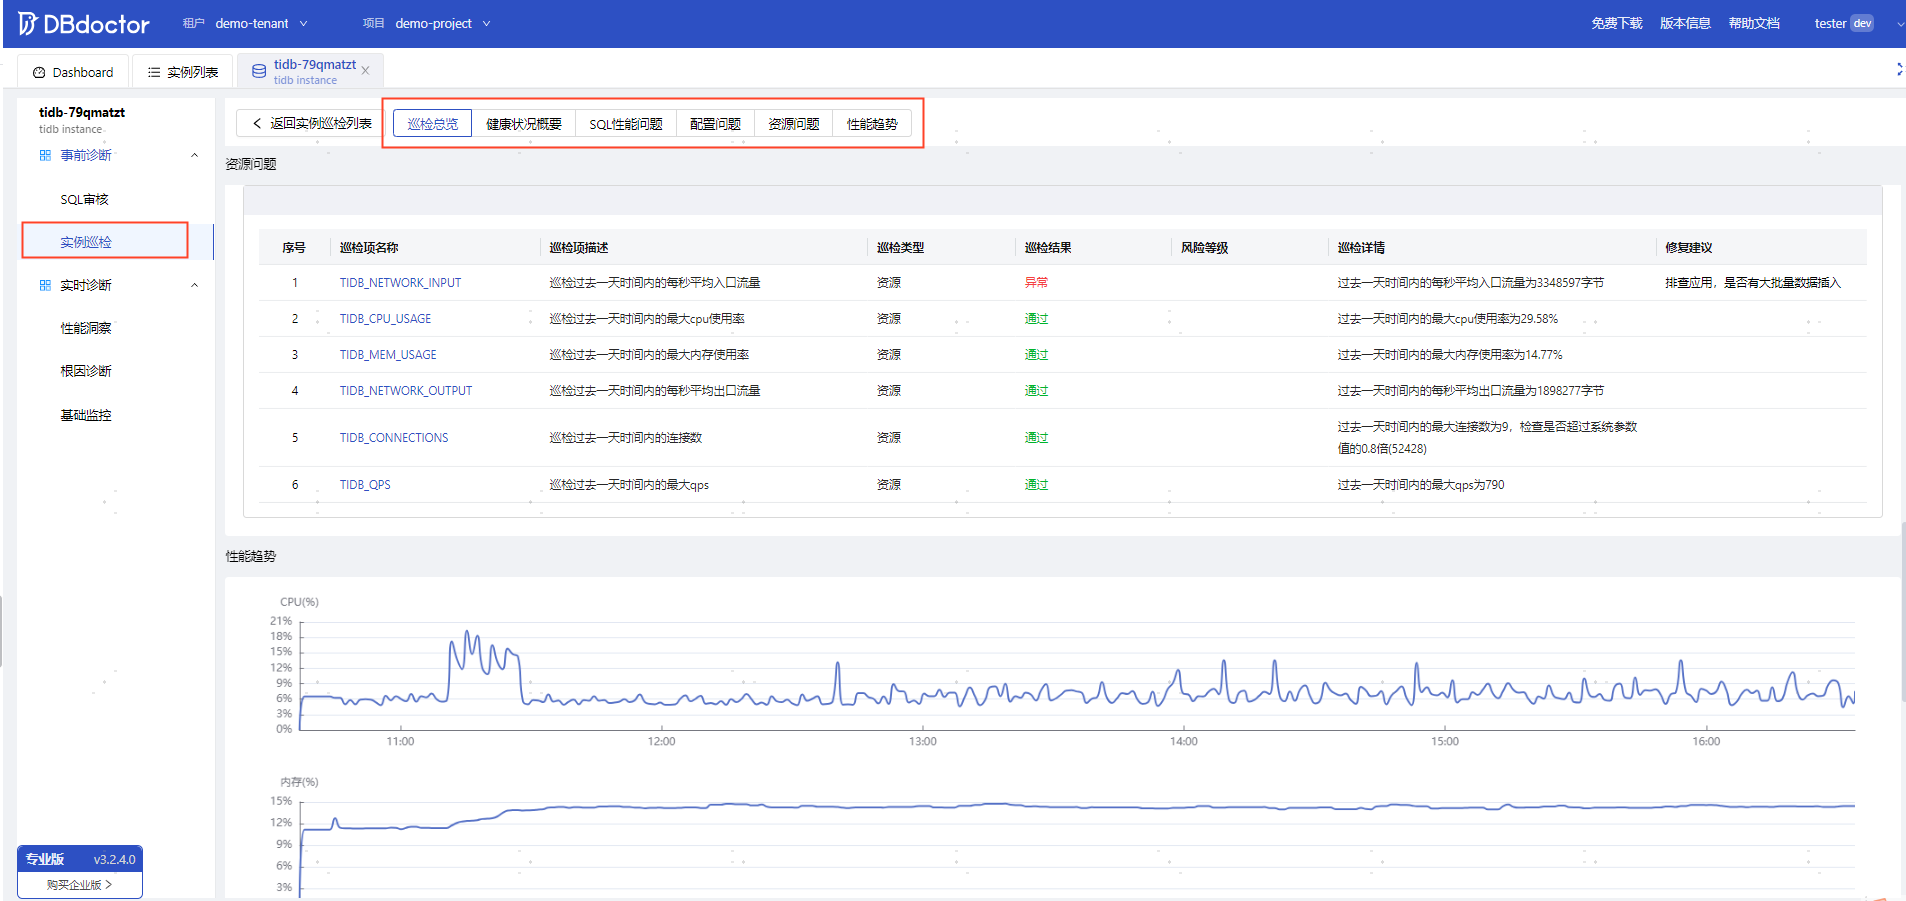Click the tester user menu
Image resolution: width=1906 pixels, height=901 pixels.
[1843, 23]
